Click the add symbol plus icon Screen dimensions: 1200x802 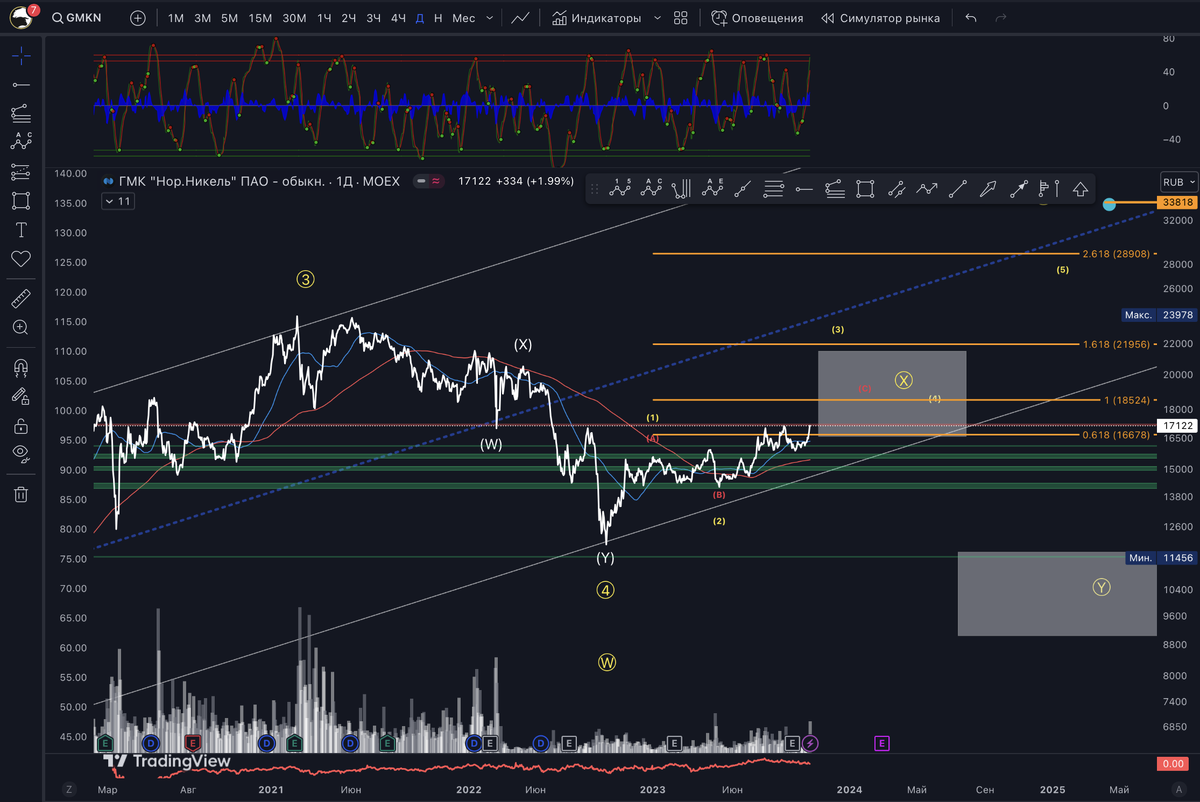[x=138, y=18]
